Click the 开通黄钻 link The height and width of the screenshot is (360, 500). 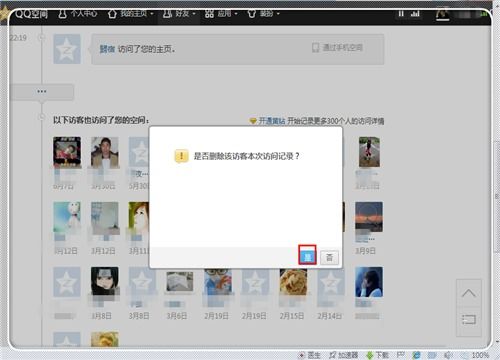click(x=272, y=121)
